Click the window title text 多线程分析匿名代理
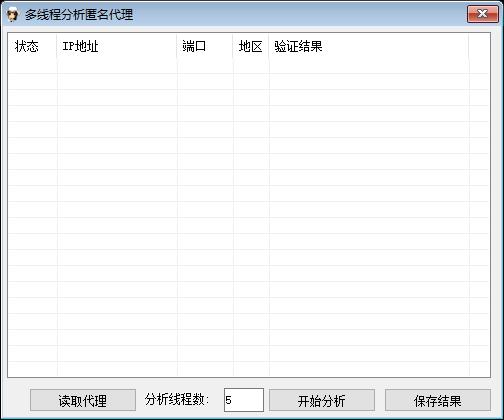504x420 pixels. click(x=79, y=15)
